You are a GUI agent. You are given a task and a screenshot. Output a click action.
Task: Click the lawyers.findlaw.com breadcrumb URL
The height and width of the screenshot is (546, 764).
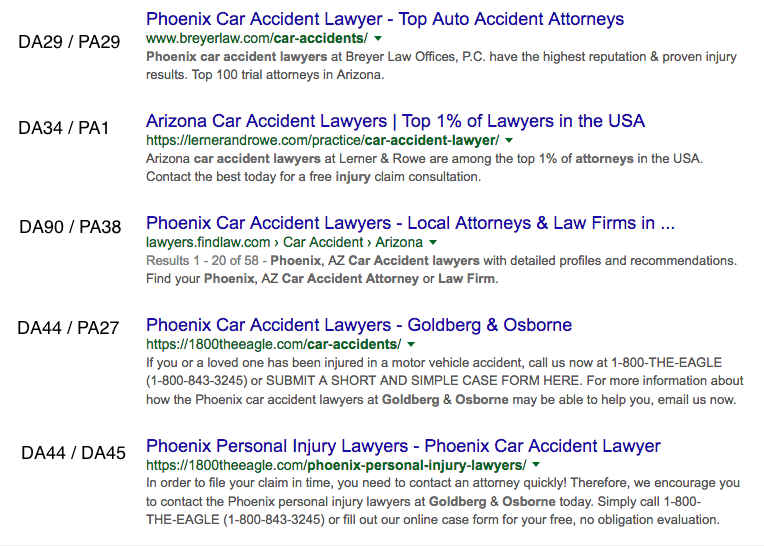tap(285, 242)
